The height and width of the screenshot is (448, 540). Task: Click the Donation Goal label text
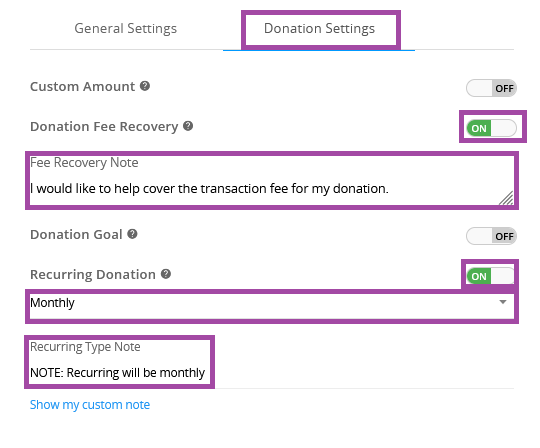[76, 235]
